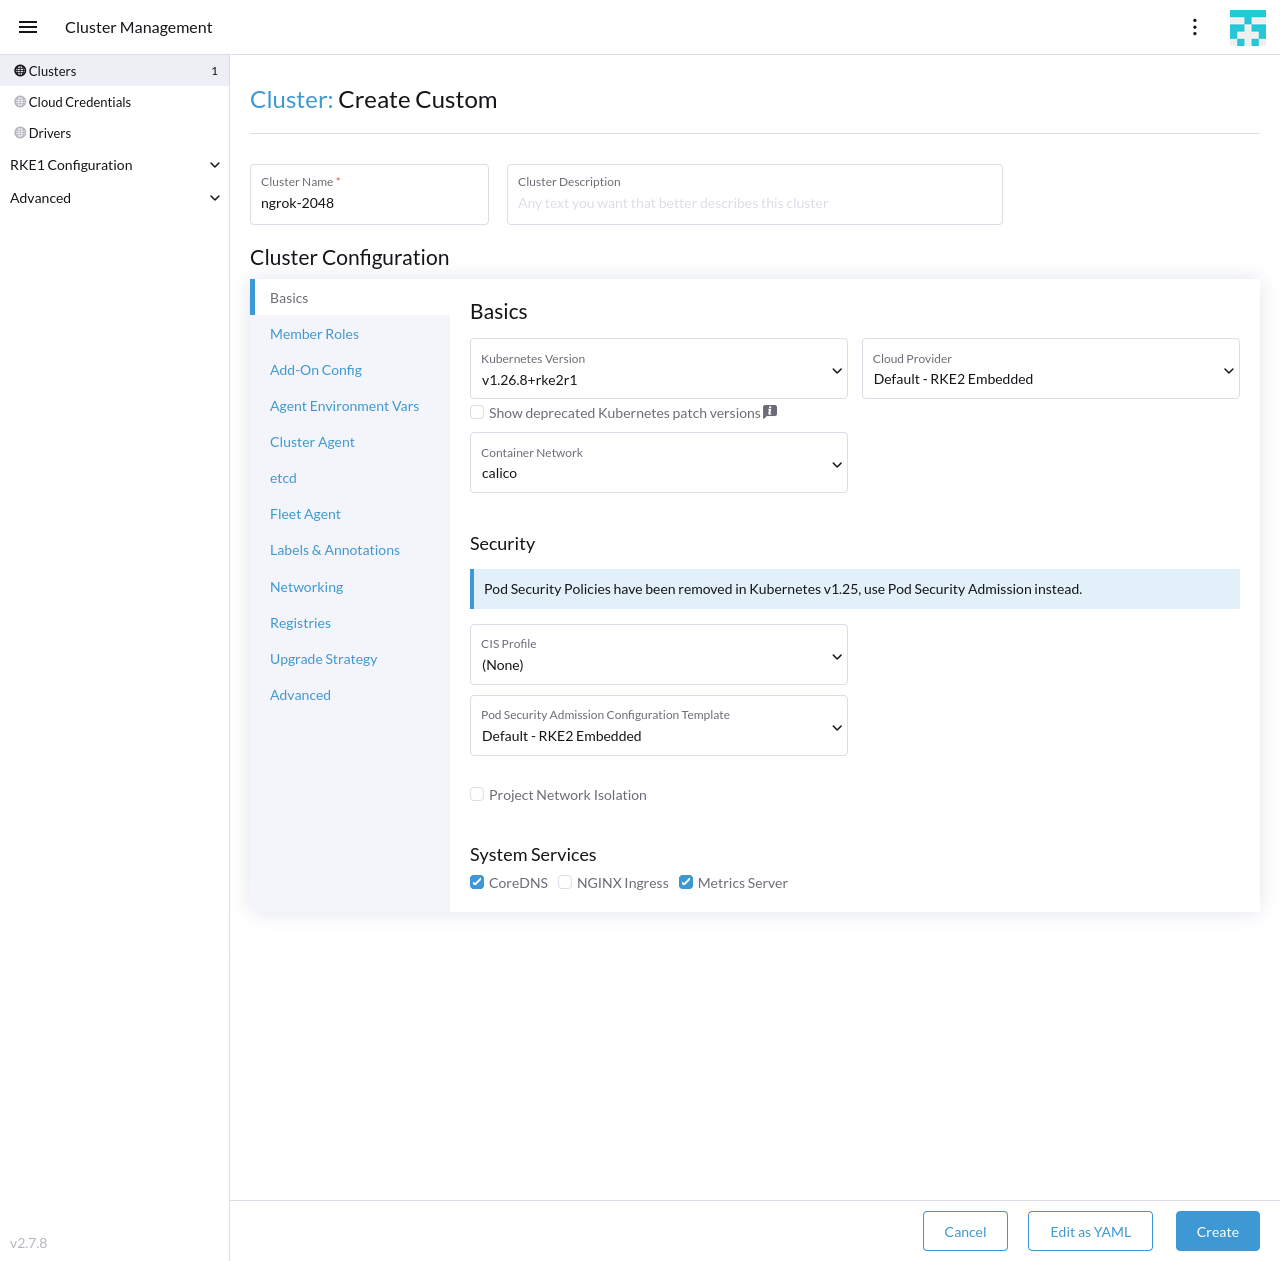Click the Drivers icon in sidebar

[18, 132]
